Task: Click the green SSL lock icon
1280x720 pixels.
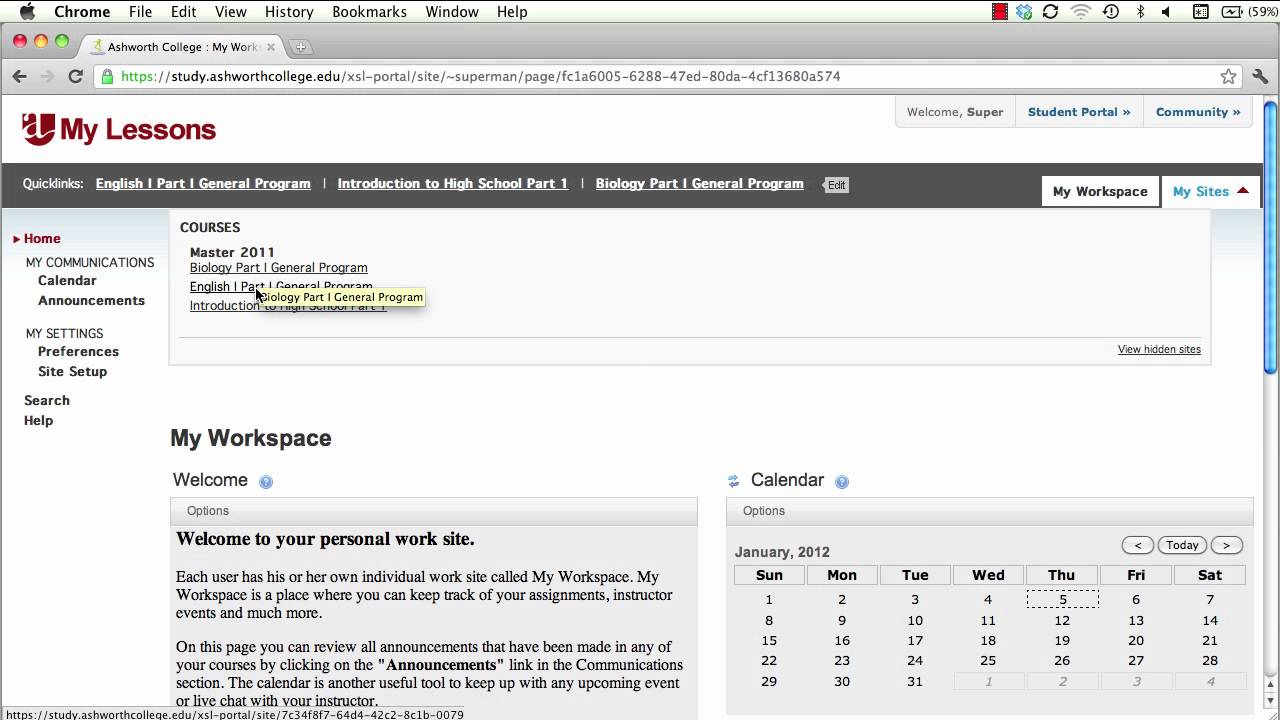Action: (107, 76)
